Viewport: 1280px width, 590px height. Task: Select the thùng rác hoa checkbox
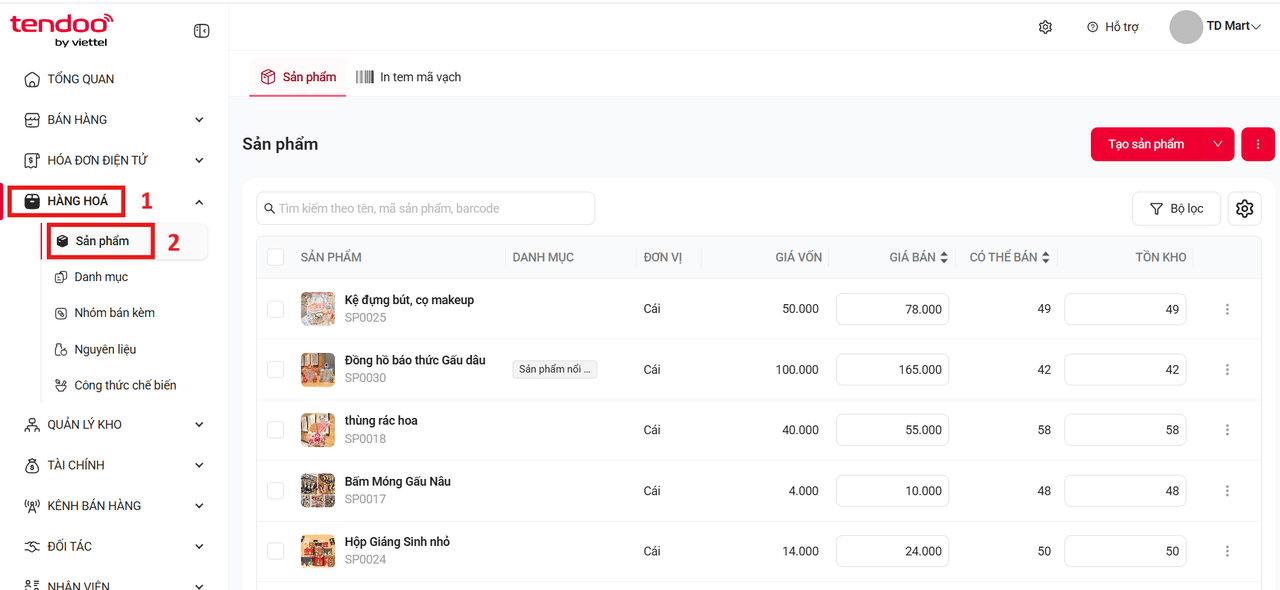pos(276,430)
